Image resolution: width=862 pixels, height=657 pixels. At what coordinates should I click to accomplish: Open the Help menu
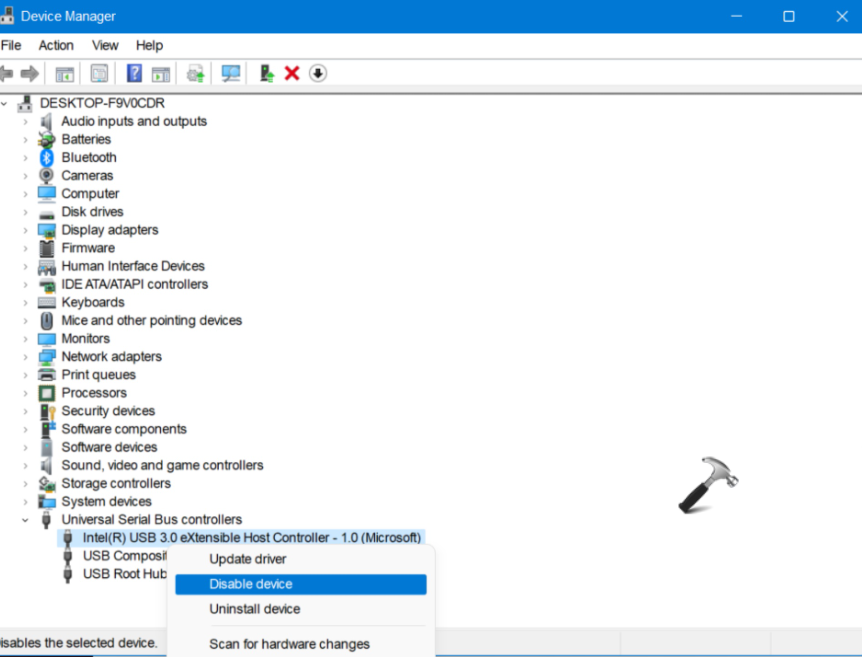150,45
